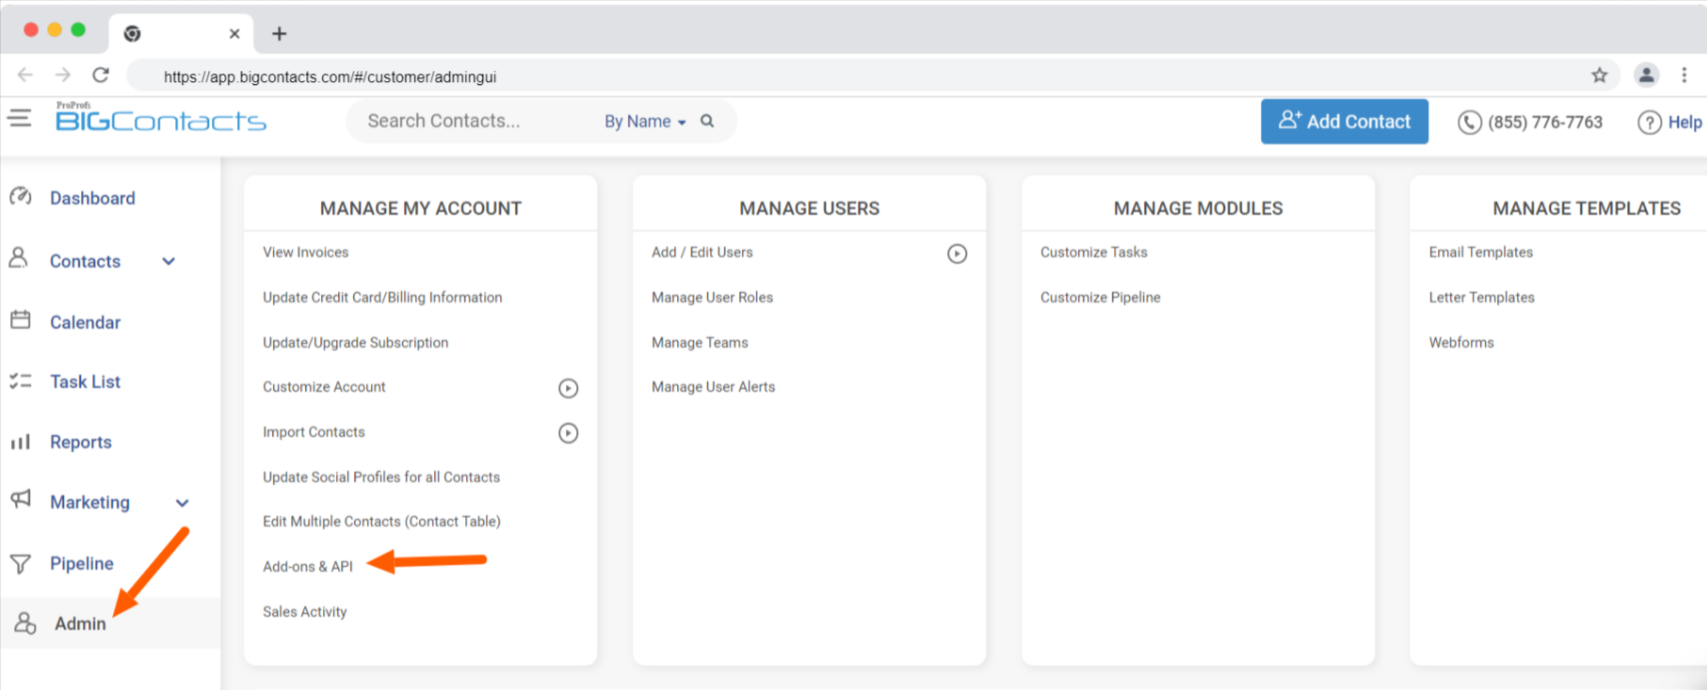The image size is (1707, 690).
Task: Close the current browser tab
Action: (x=234, y=34)
